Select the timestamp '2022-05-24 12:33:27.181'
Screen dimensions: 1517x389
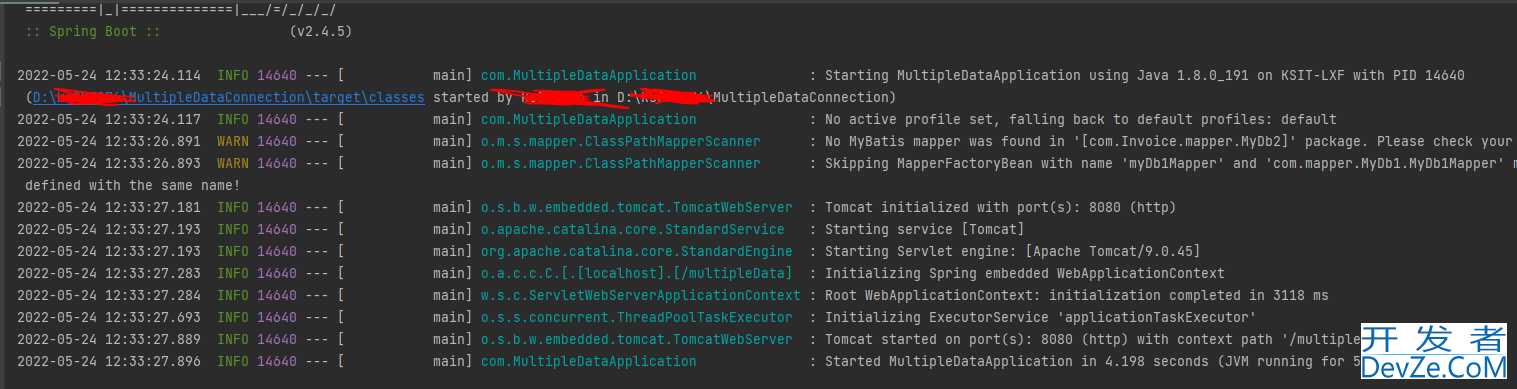coord(109,207)
